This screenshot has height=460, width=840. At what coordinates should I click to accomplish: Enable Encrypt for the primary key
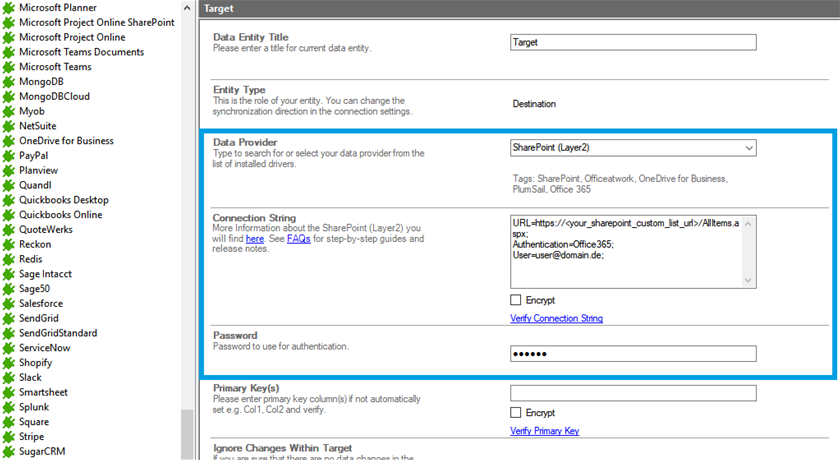click(516, 413)
